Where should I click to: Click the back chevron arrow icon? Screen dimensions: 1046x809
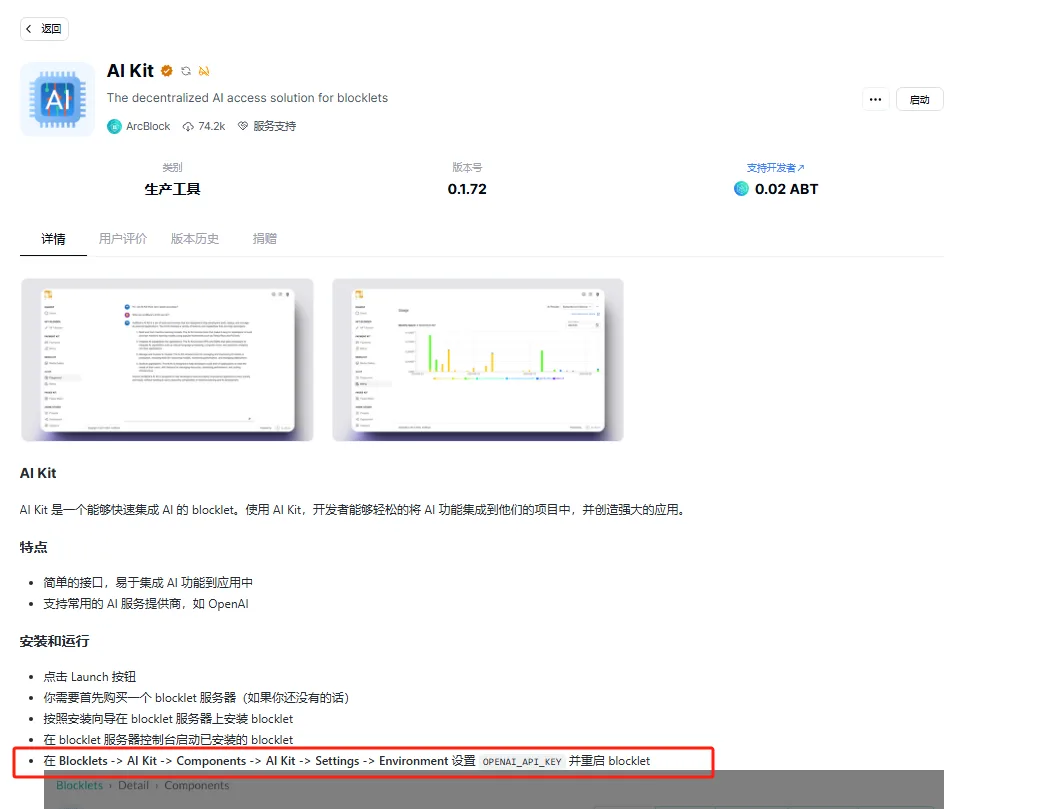(29, 29)
